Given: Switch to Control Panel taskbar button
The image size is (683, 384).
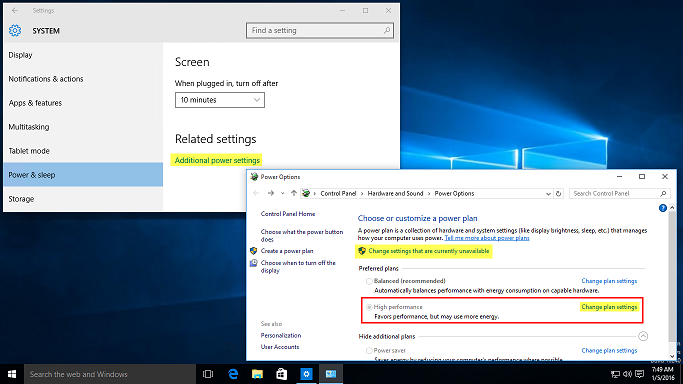Looking at the screenshot, I should (x=331, y=374).
